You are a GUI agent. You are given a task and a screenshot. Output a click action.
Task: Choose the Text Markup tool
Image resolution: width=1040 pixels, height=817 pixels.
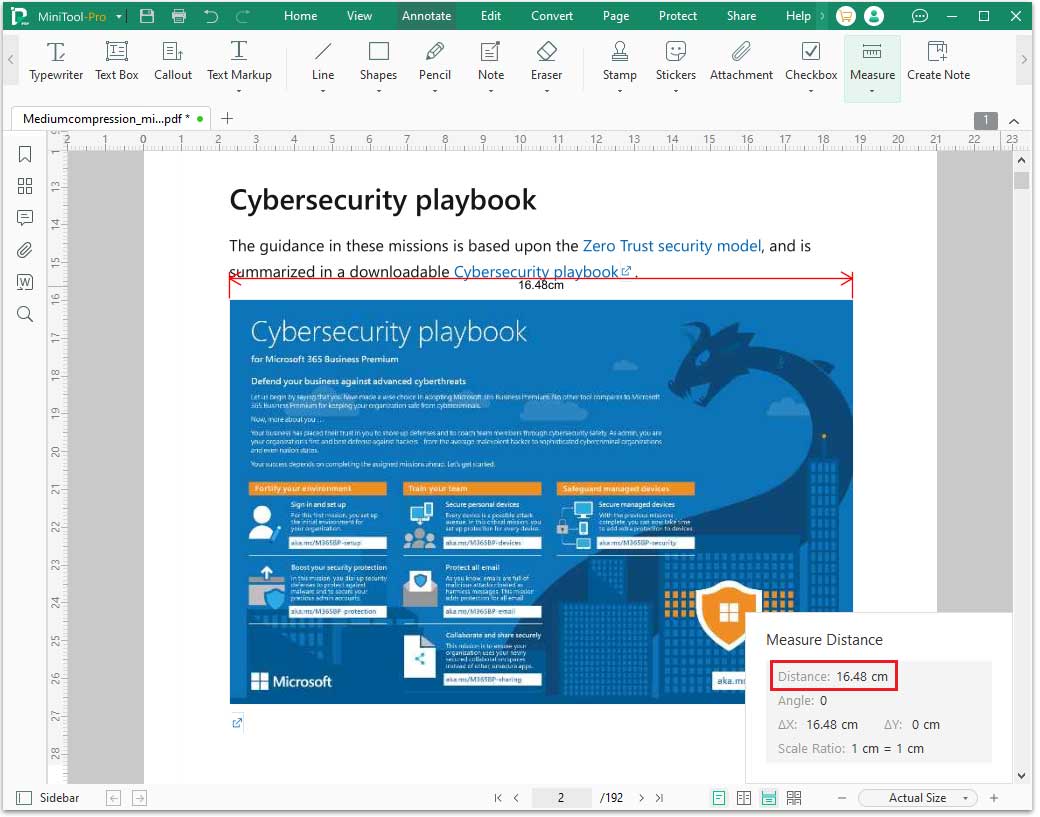(239, 62)
